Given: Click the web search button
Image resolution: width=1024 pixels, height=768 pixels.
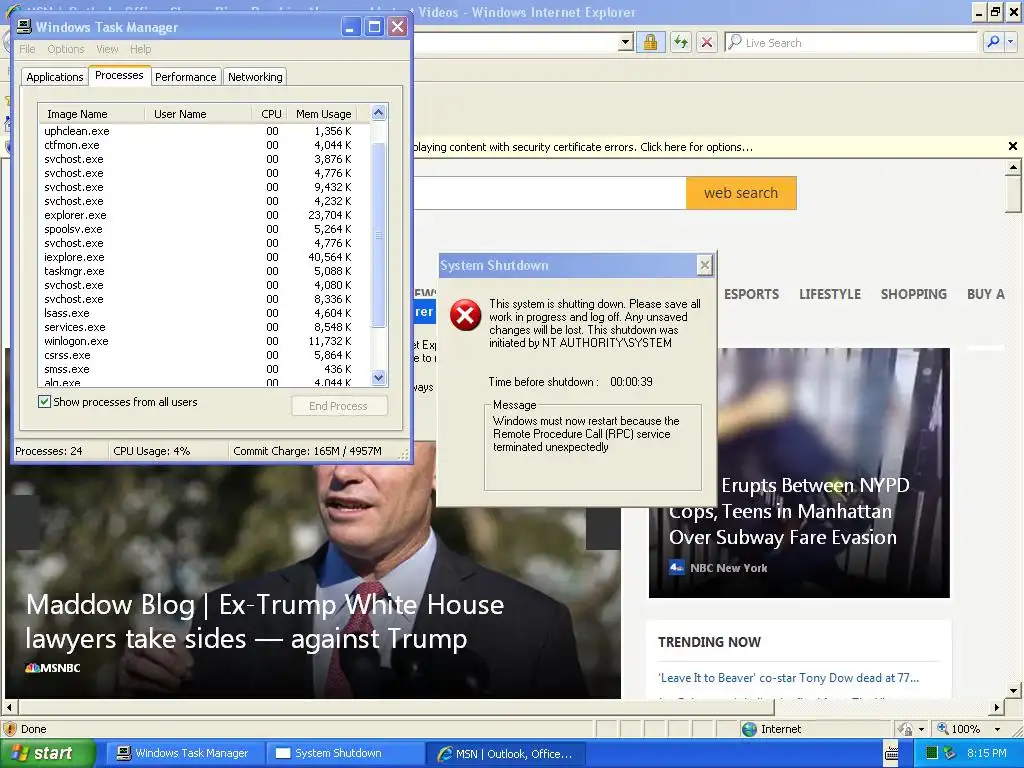Looking at the screenshot, I should point(741,193).
